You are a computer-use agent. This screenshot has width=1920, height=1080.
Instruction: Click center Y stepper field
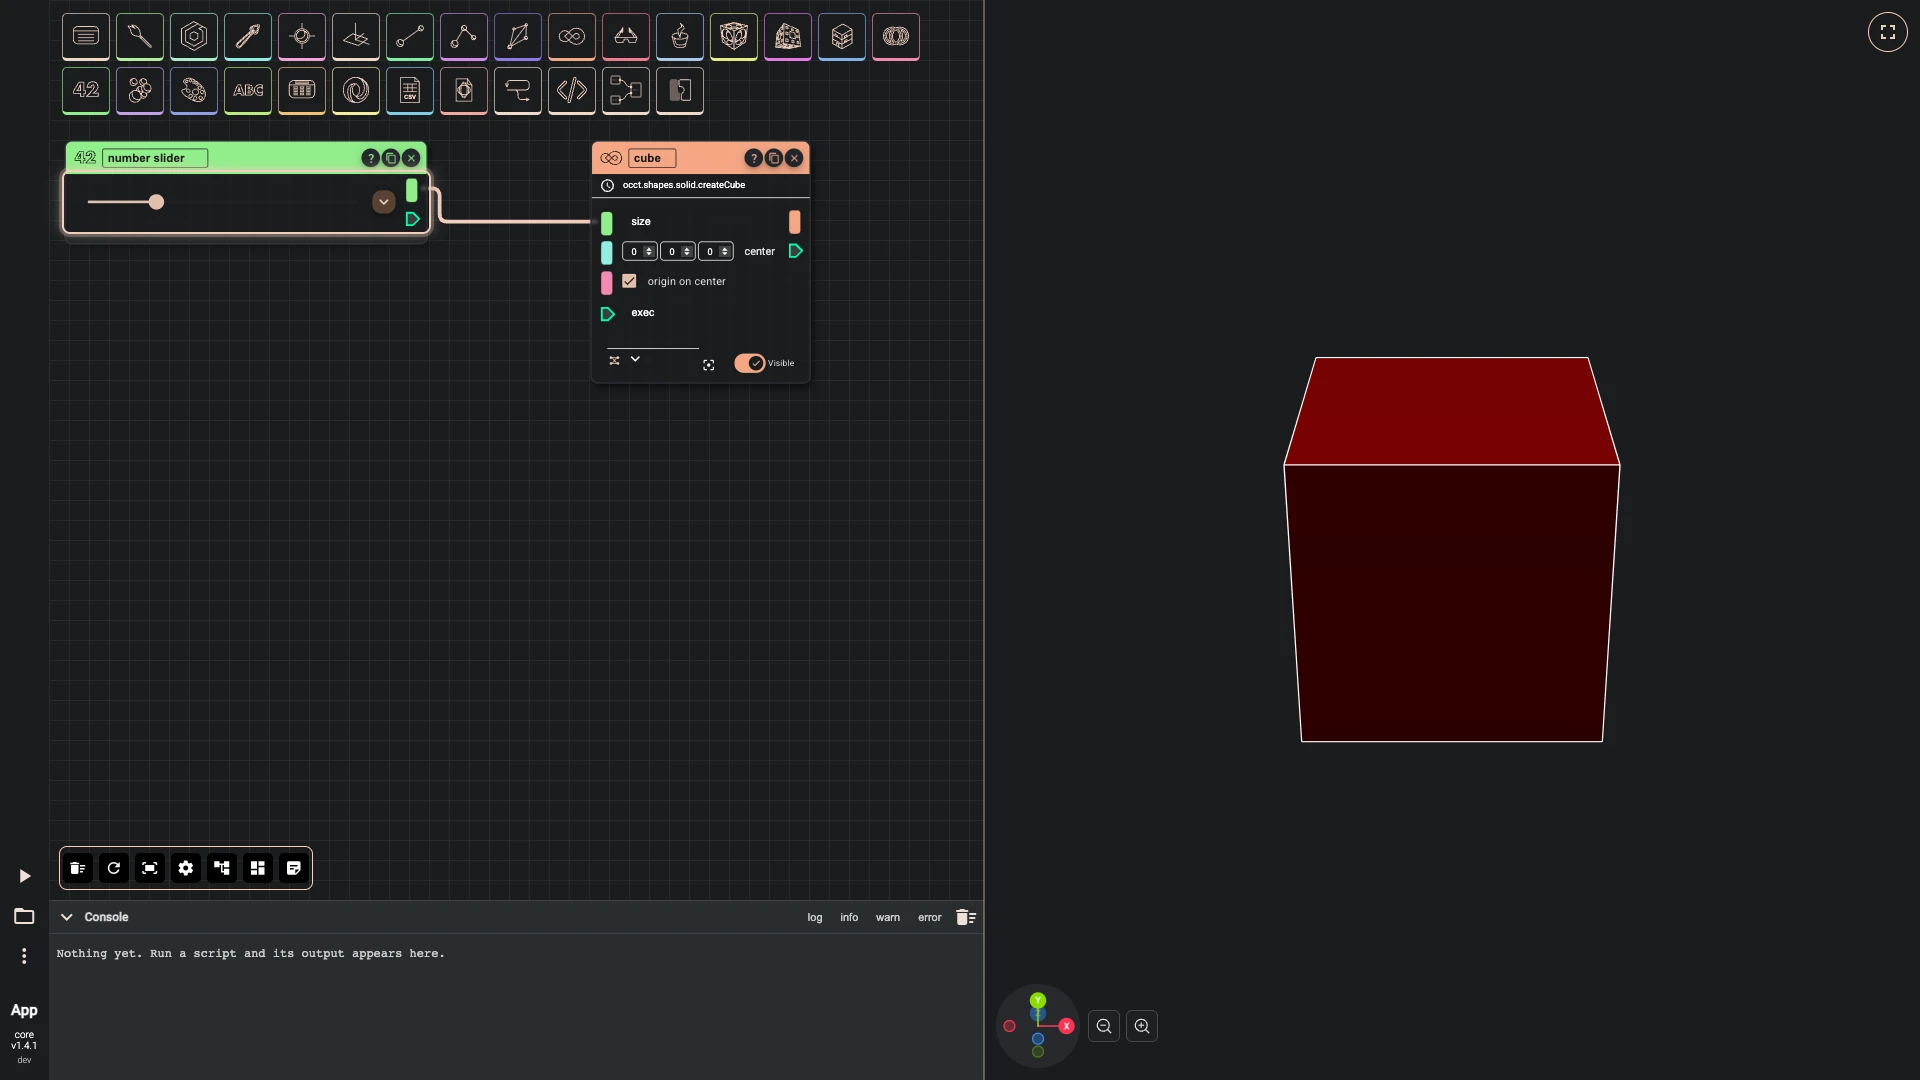(x=678, y=252)
